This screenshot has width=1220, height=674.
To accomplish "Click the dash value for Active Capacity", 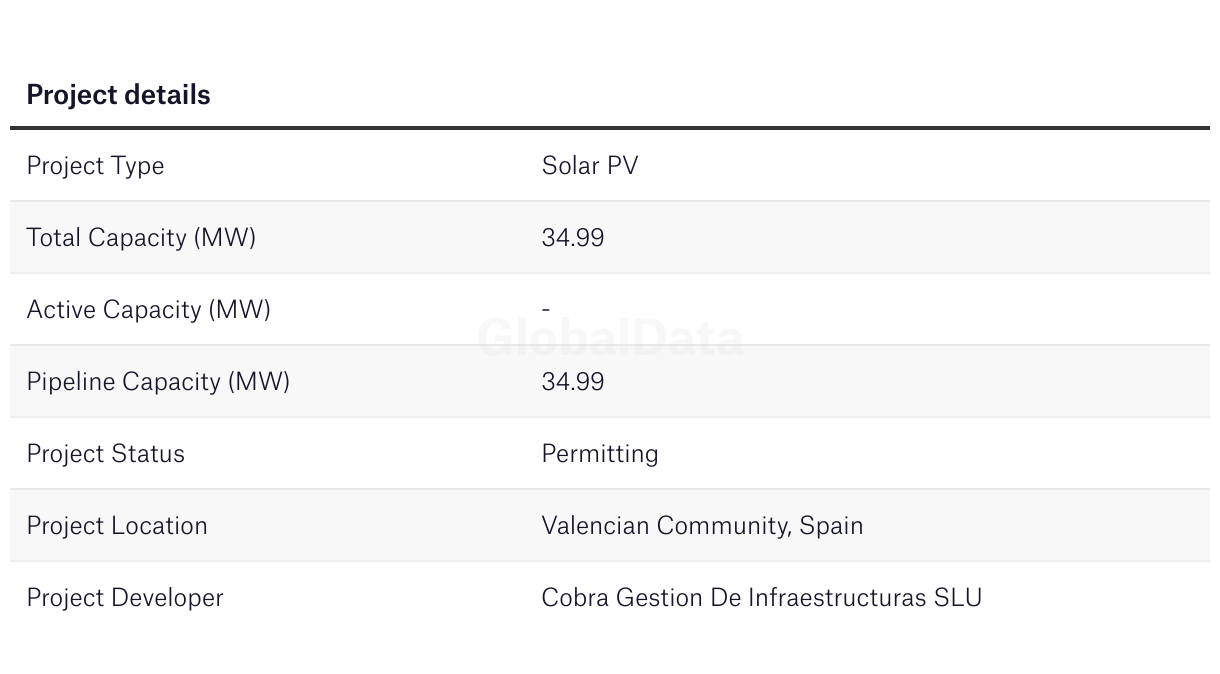I will click(546, 310).
